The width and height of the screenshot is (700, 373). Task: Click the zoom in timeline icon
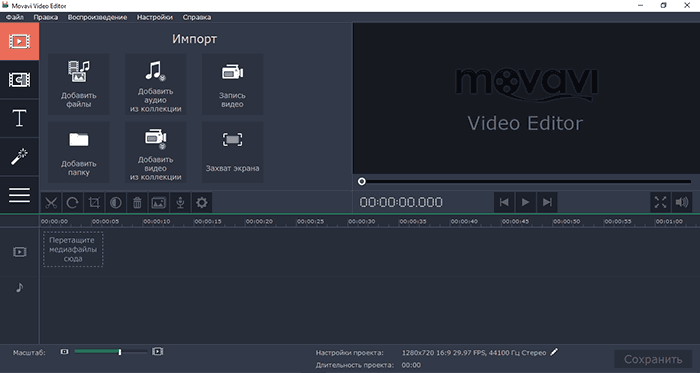click(x=158, y=352)
